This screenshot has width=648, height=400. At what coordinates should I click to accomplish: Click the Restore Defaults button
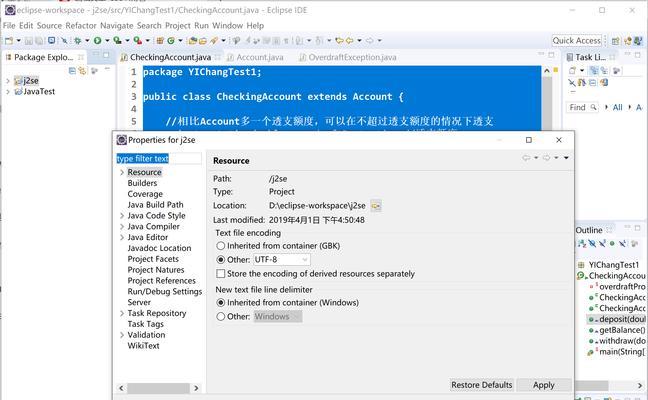(481, 385)
